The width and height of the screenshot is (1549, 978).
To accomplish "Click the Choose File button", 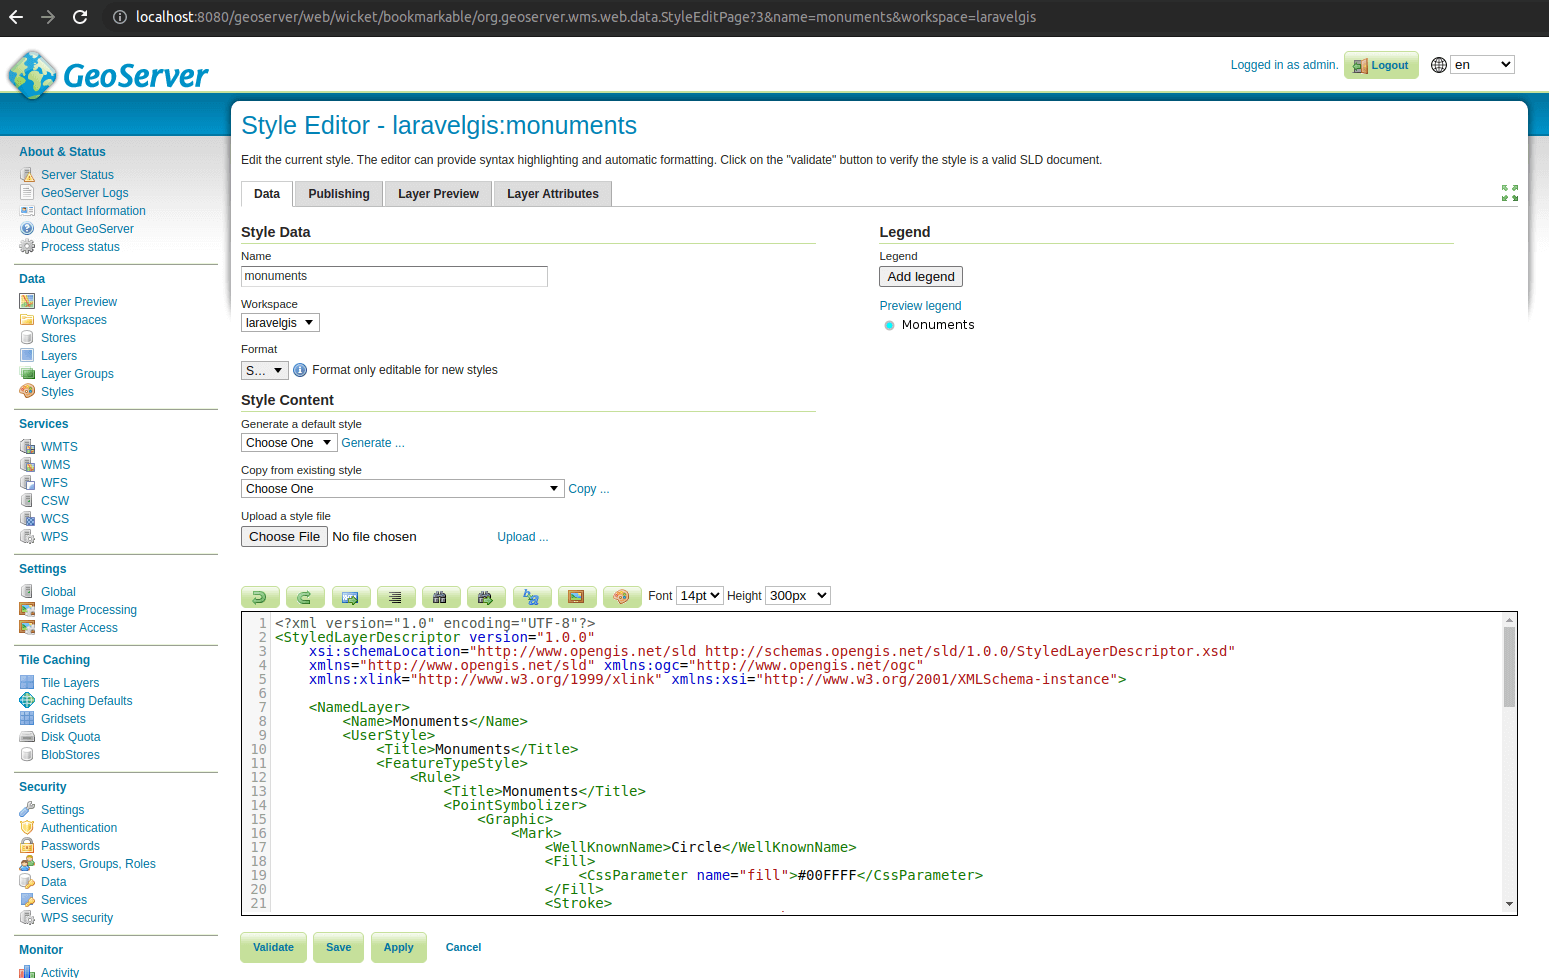I will pos(284,537).
